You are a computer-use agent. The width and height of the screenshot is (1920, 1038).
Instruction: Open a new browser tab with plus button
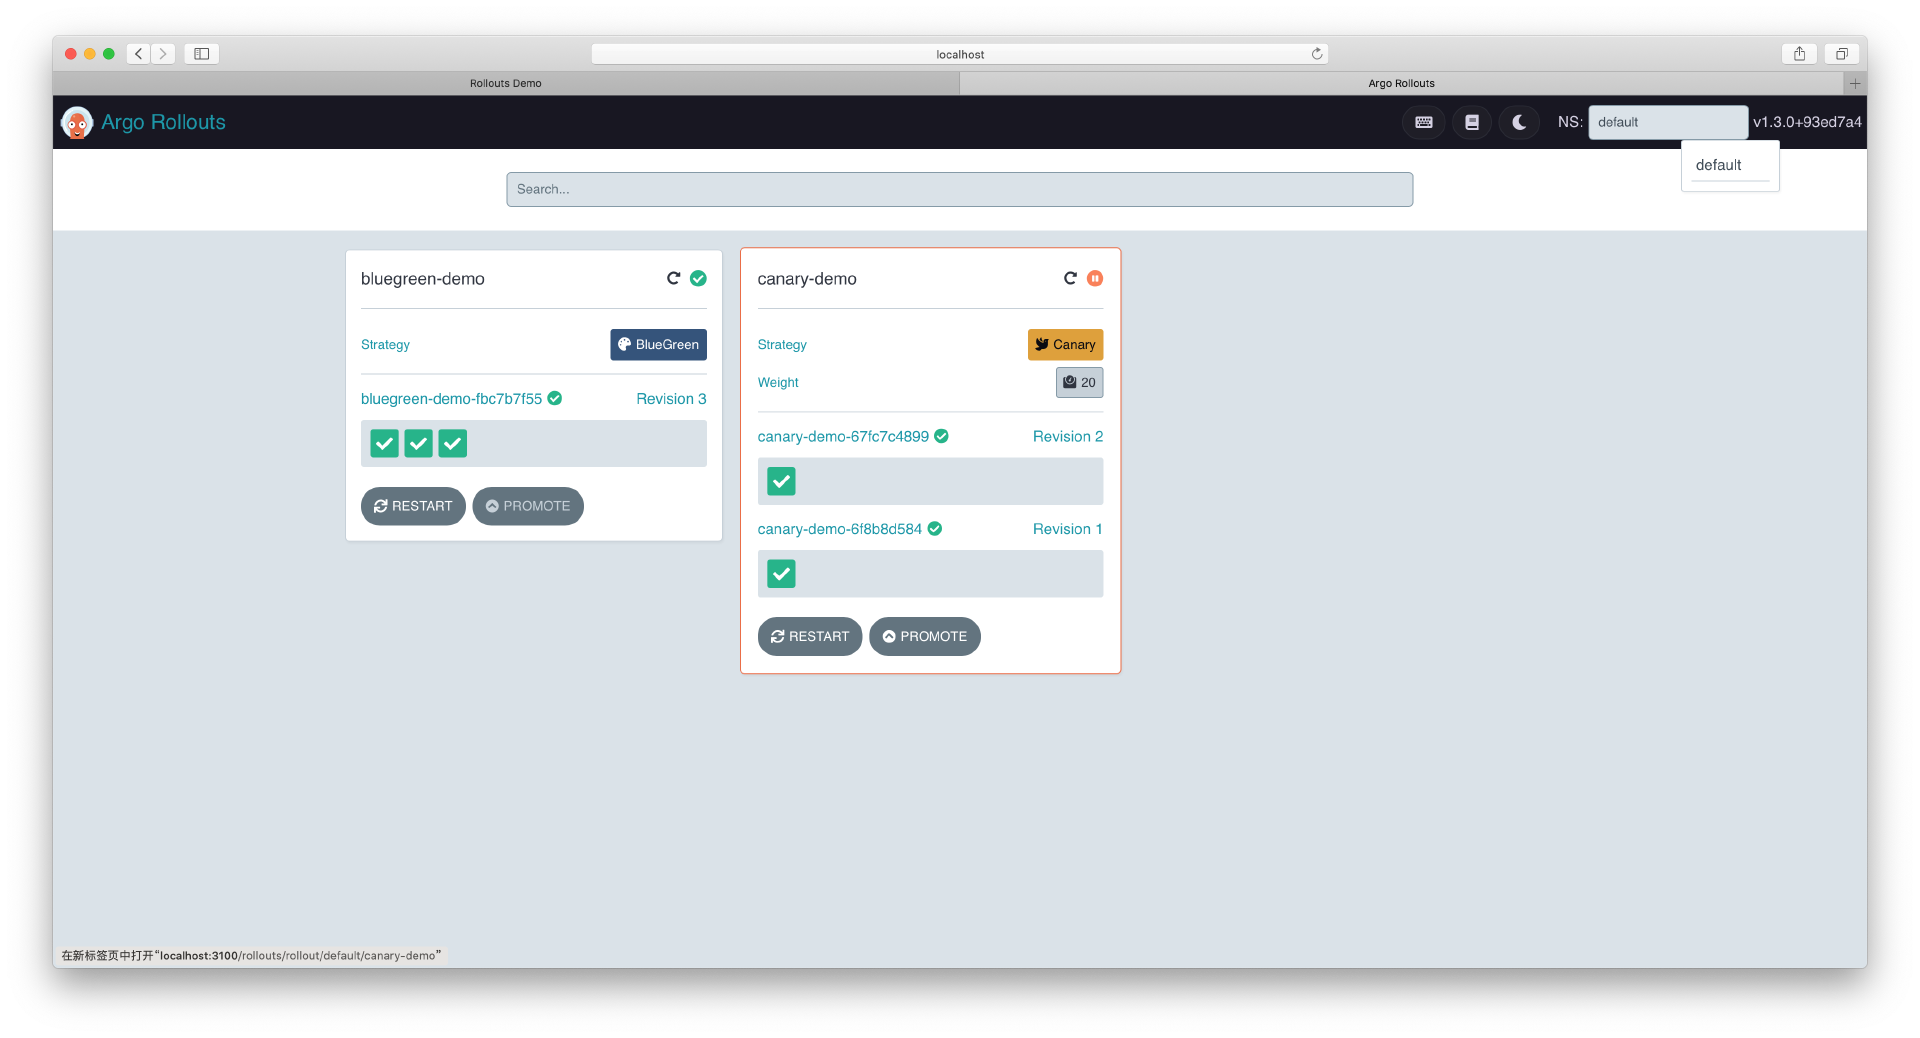[1855, 83]
